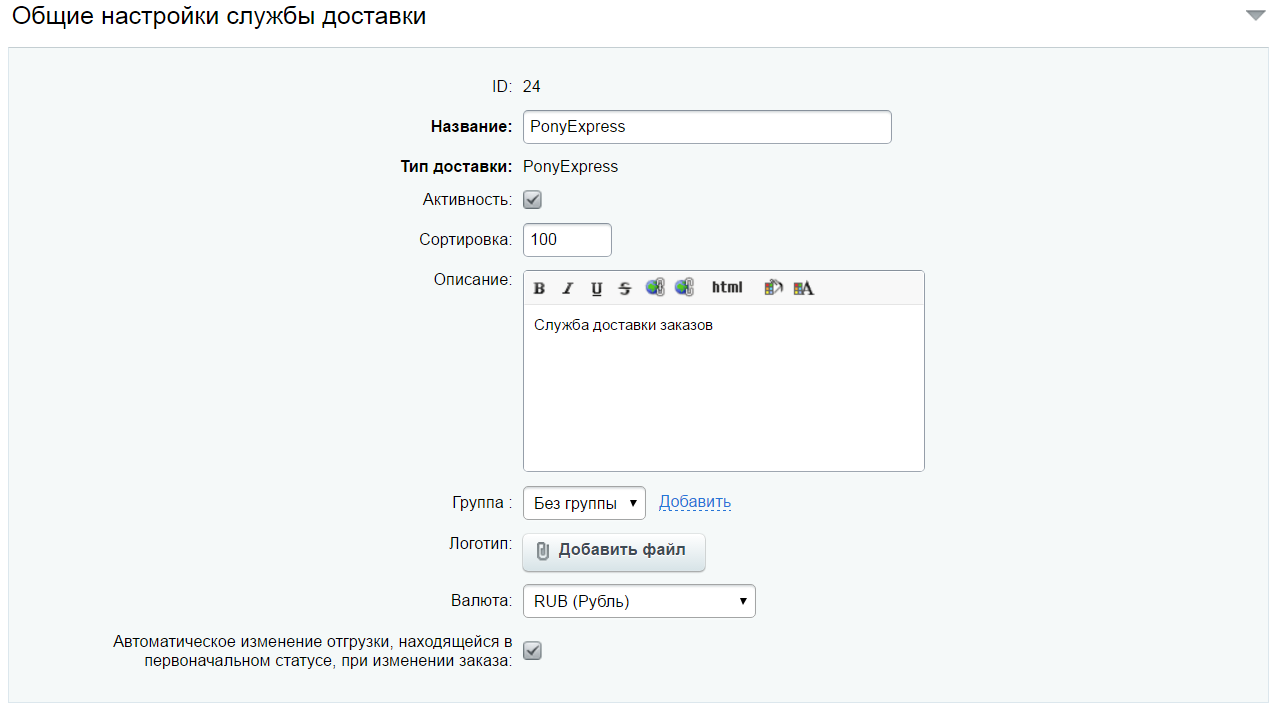Insert a hyperlink in the description
Image resolution: width=1283 pixels, height=714 pixels.
[x=655, y=288]
